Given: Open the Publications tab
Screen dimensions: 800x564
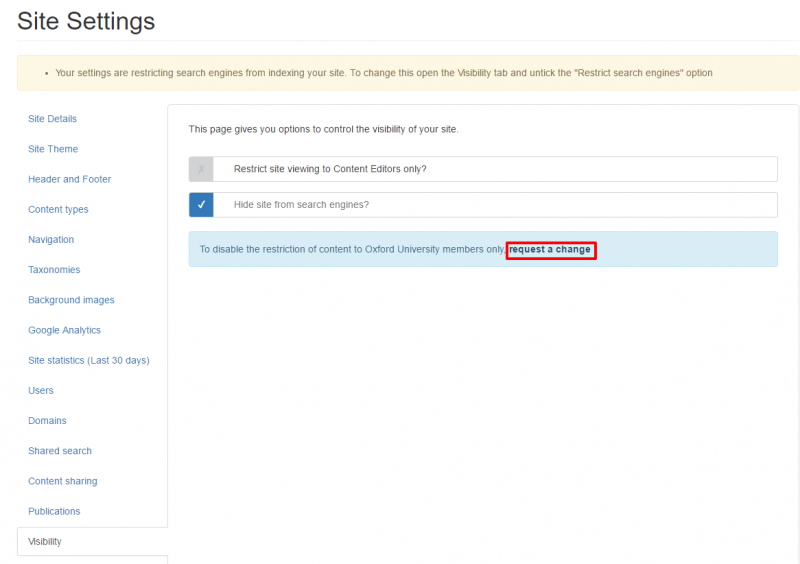Looking at the screenshot, I should click(54, 511).
